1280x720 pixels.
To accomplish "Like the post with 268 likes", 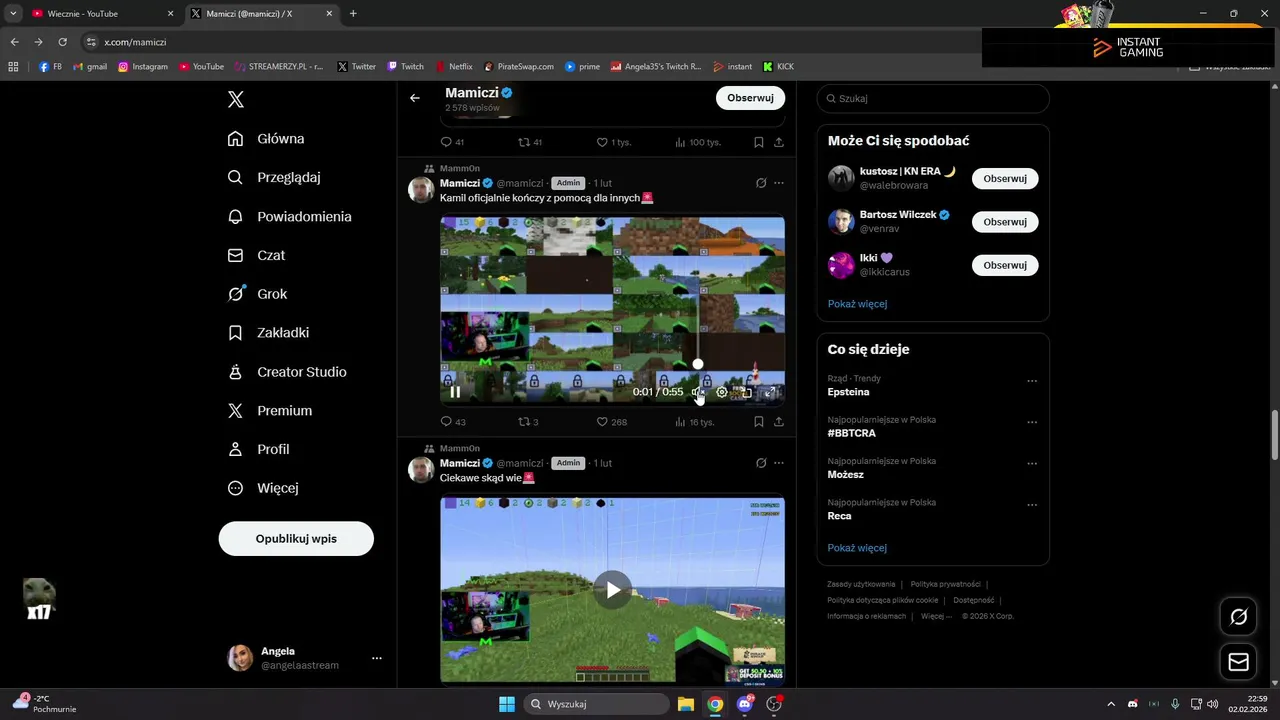I will [x=612, y=422].
